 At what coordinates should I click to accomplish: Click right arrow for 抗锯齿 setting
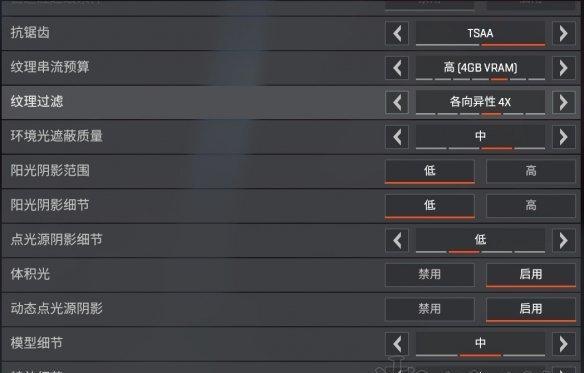tap(564, 34)
